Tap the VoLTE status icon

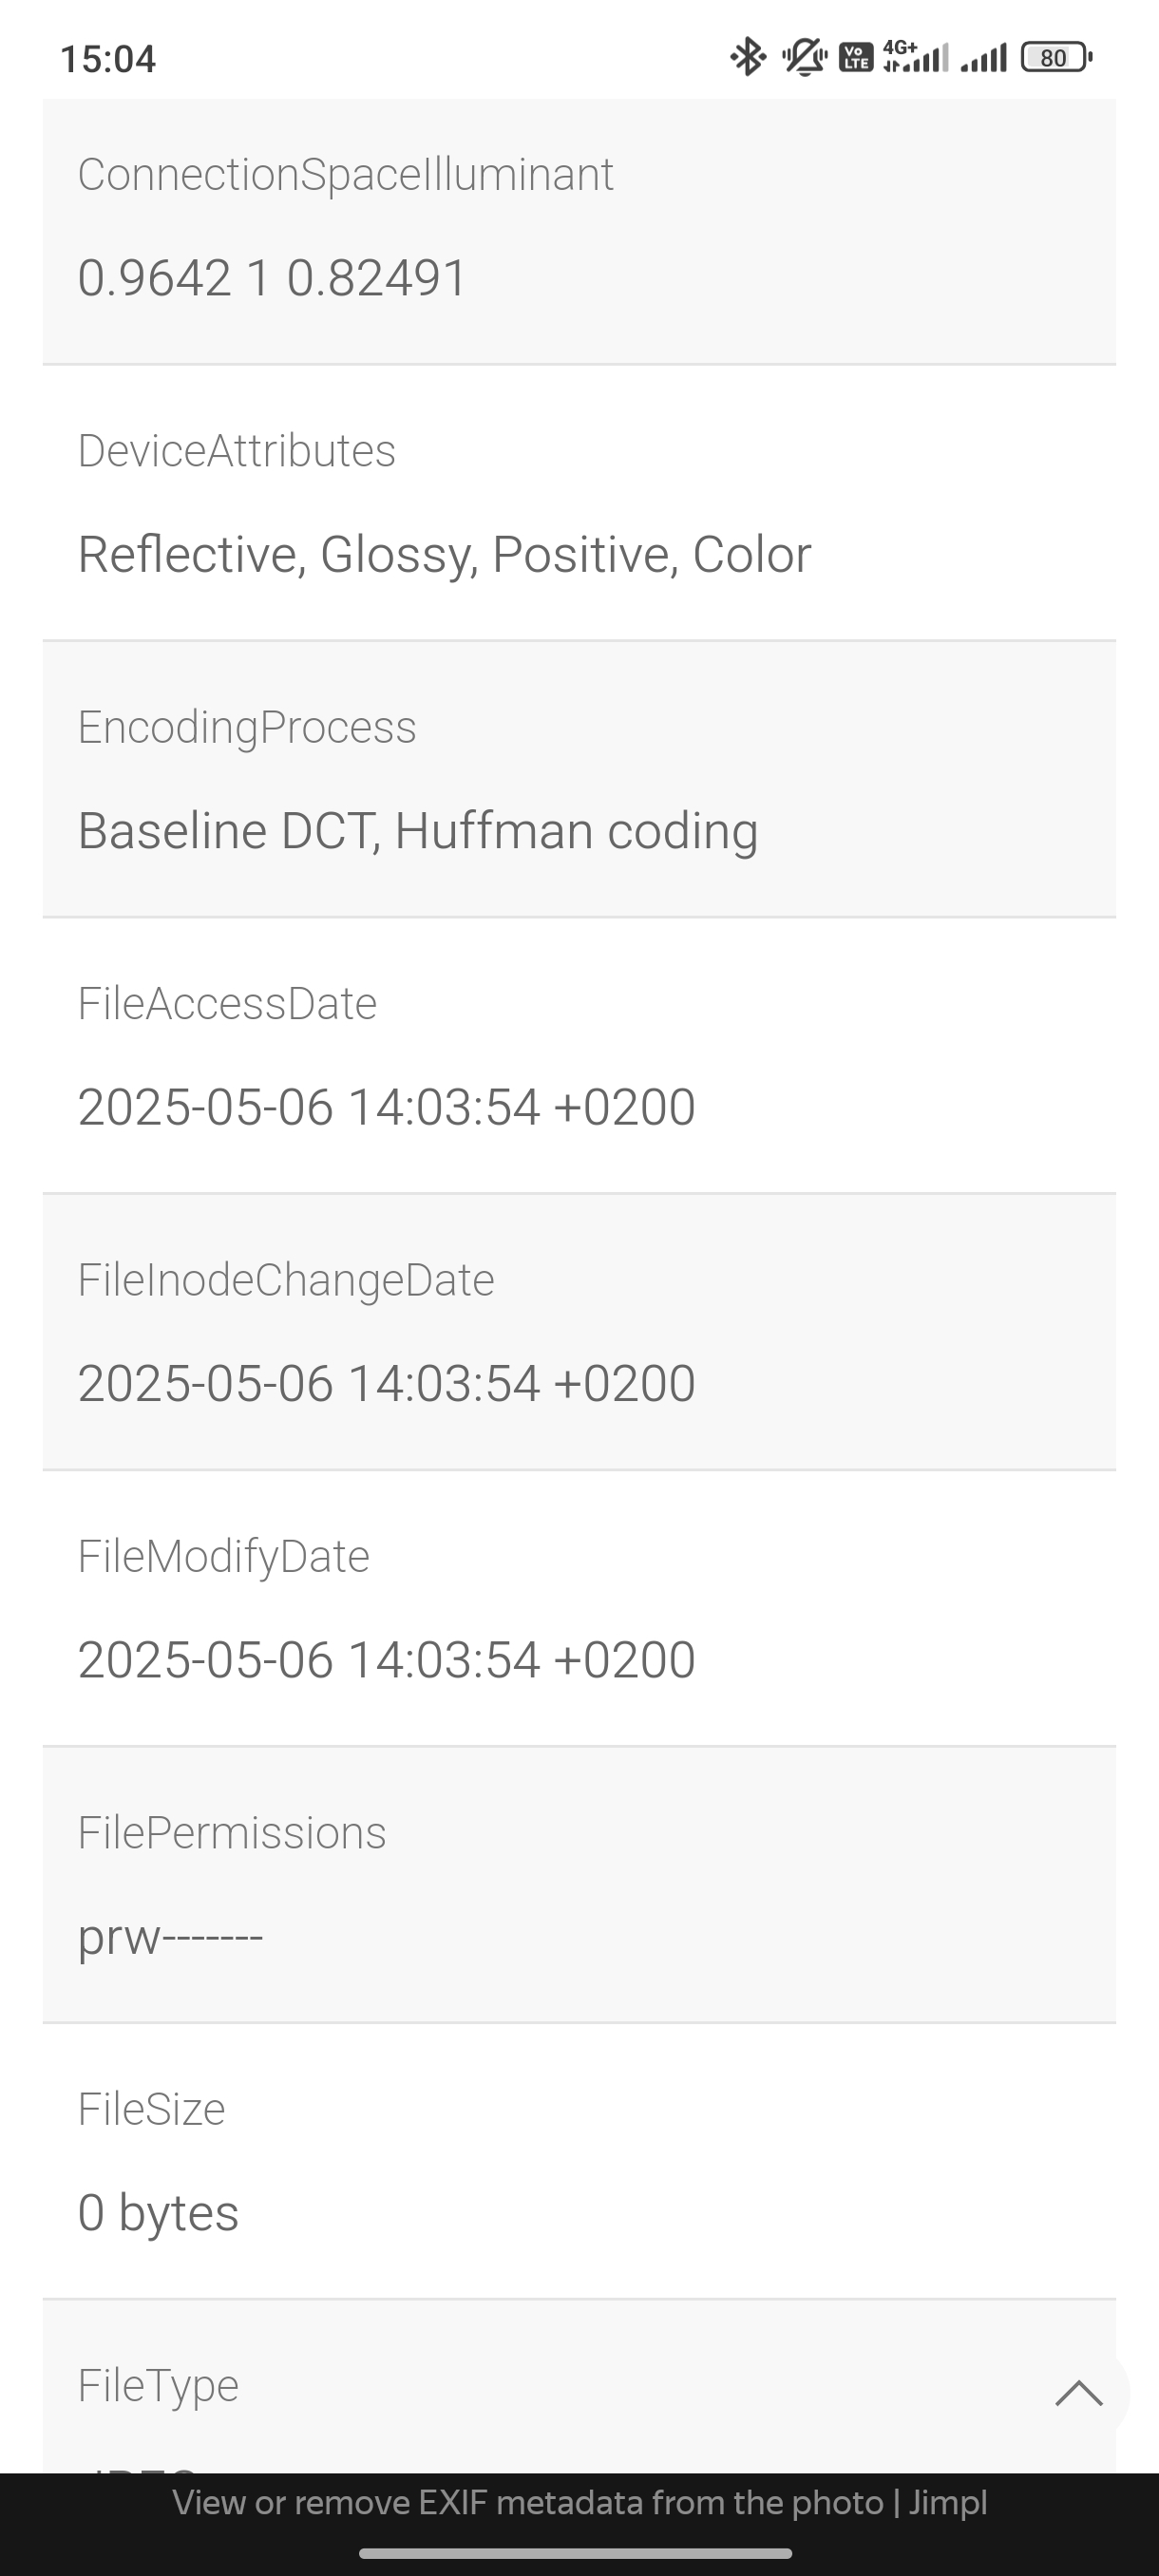coord(856,57)
